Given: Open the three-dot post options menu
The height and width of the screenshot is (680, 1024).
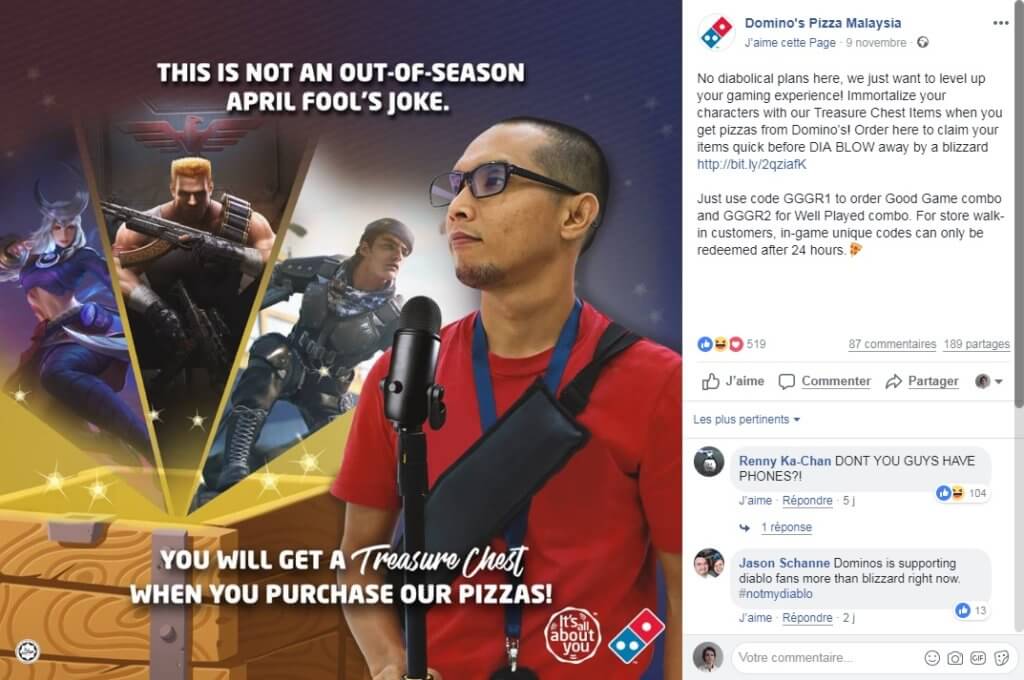Looking at the screenshot, I should point(1000,23).
